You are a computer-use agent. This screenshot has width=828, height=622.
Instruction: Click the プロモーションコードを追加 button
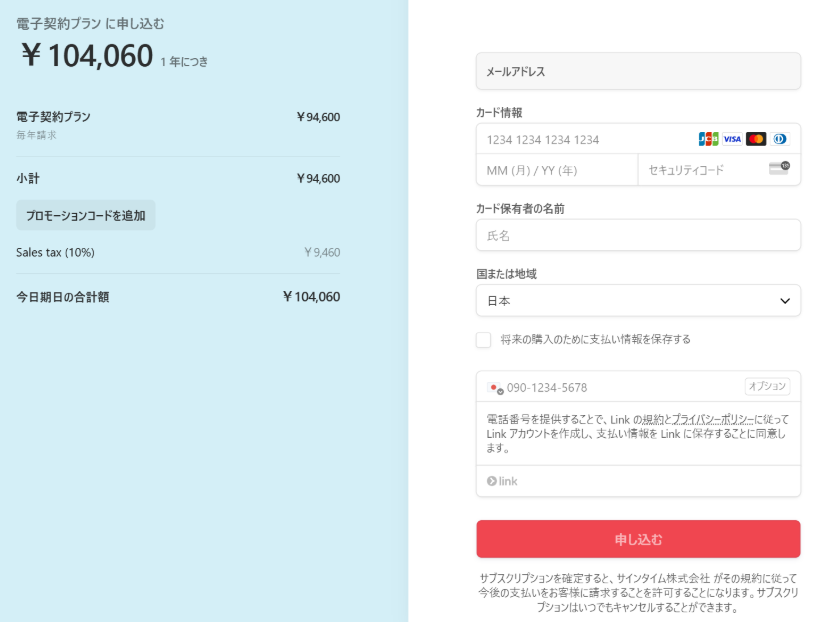pyautogui.click(x=86, y=215)
